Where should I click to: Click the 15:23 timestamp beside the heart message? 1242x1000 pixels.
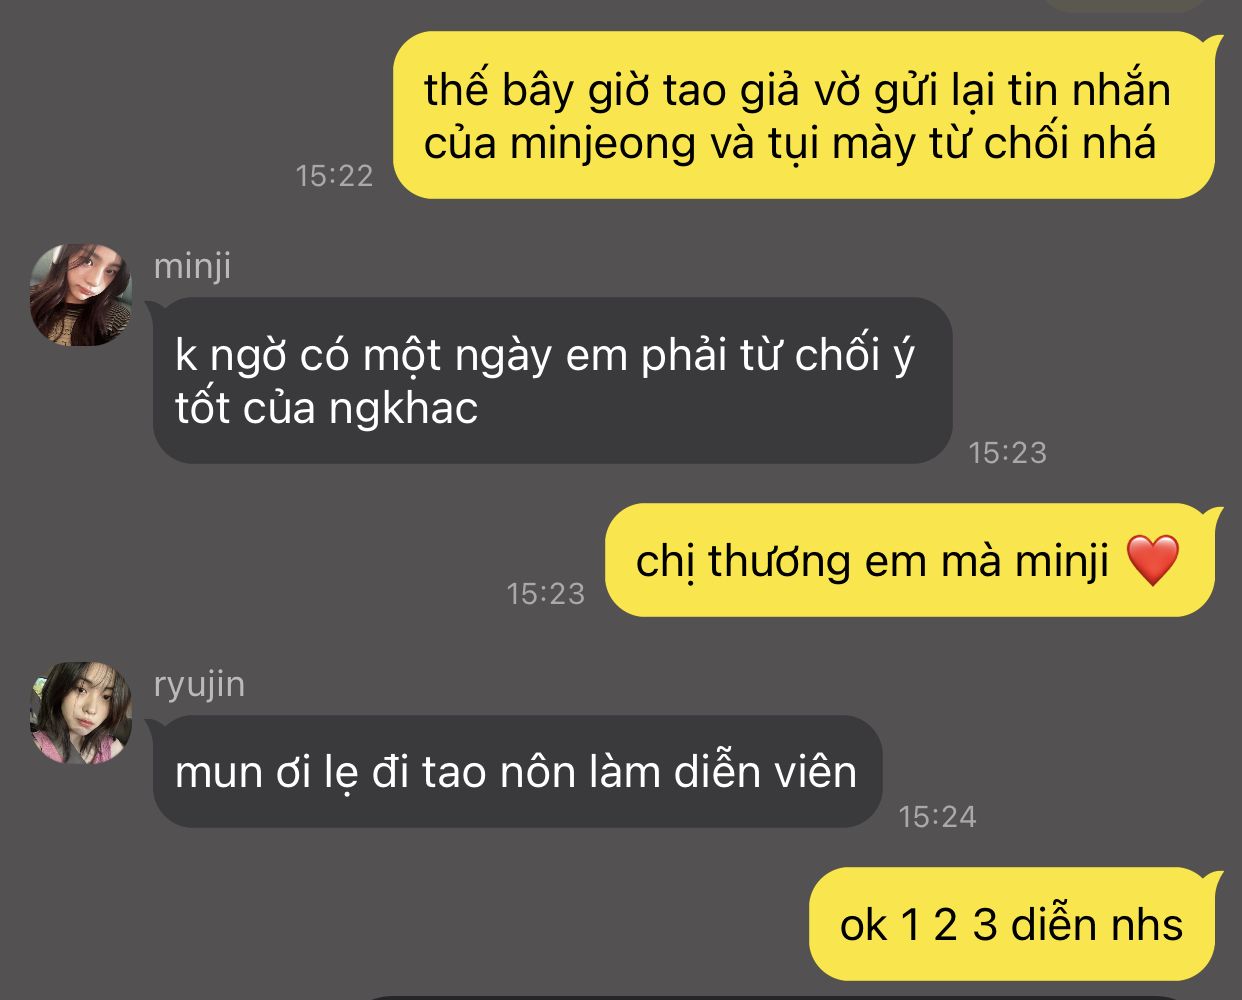pos(545,594)
